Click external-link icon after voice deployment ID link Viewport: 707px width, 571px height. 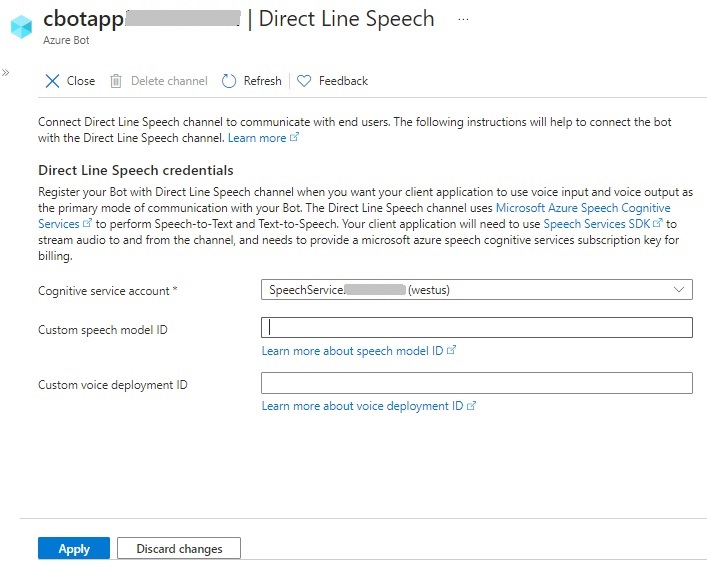(x=471, y=406)
